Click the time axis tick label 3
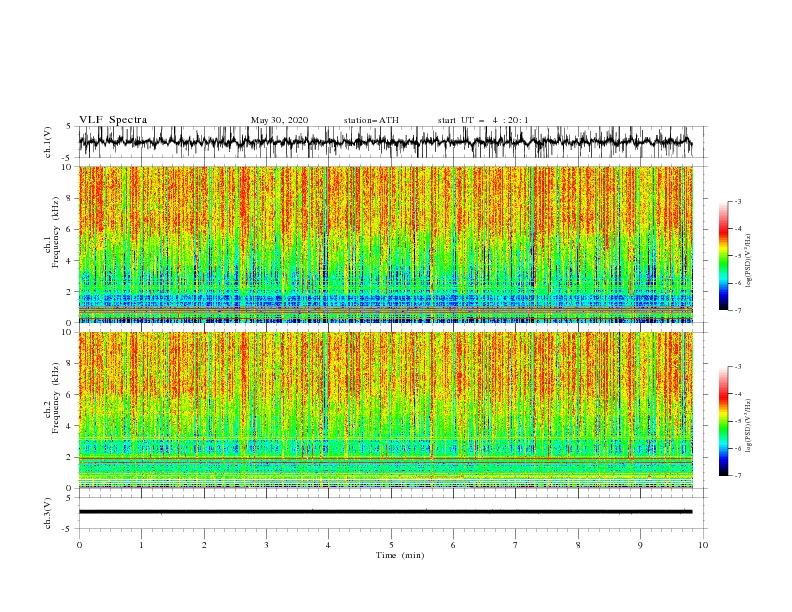Screen dimensions: 792x612 tap(266, 545)
